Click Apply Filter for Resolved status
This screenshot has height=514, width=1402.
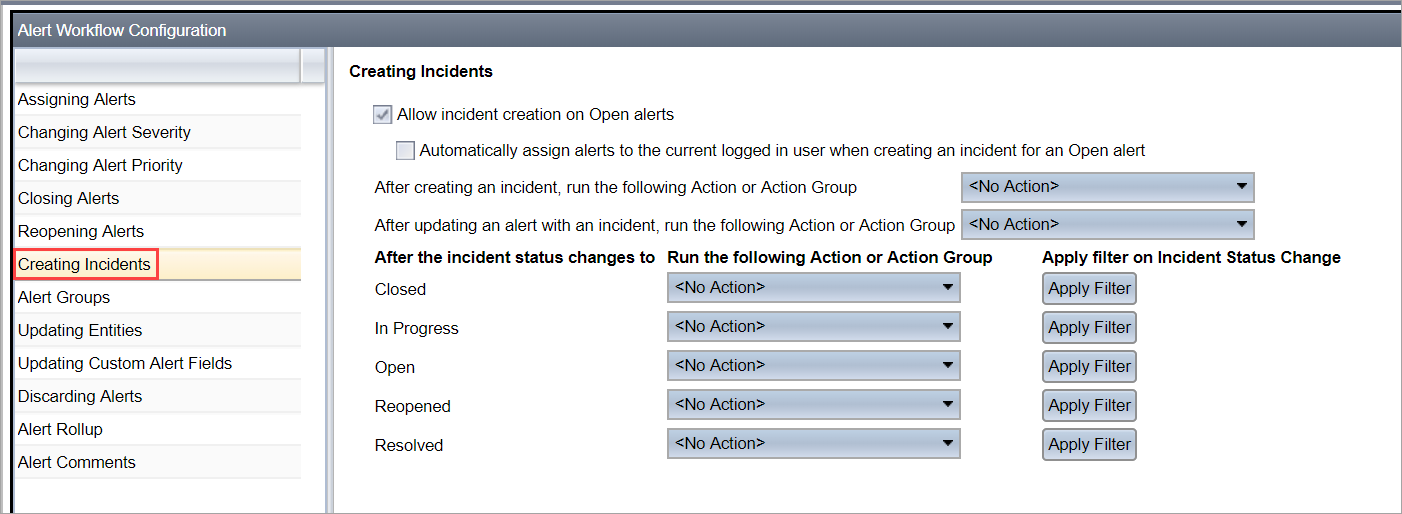[1089, 445]
